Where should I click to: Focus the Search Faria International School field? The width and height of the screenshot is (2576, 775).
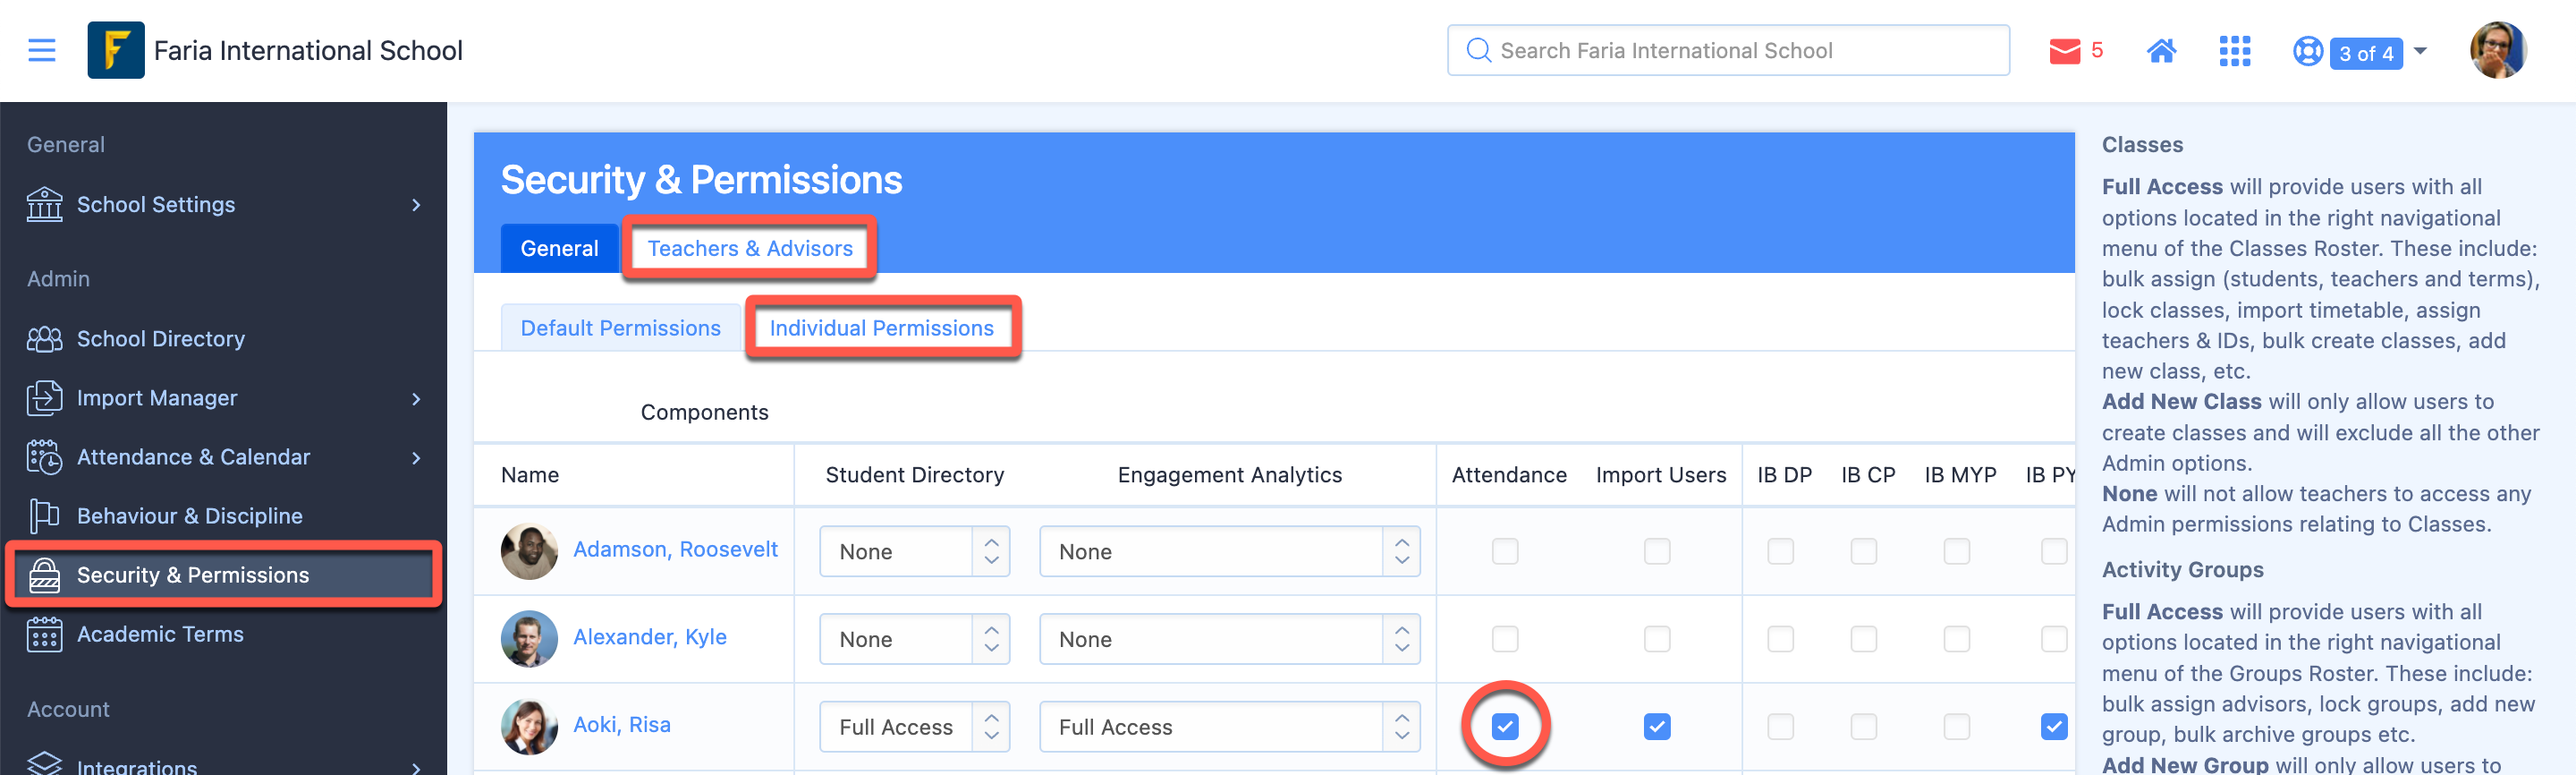(1728, 50)
